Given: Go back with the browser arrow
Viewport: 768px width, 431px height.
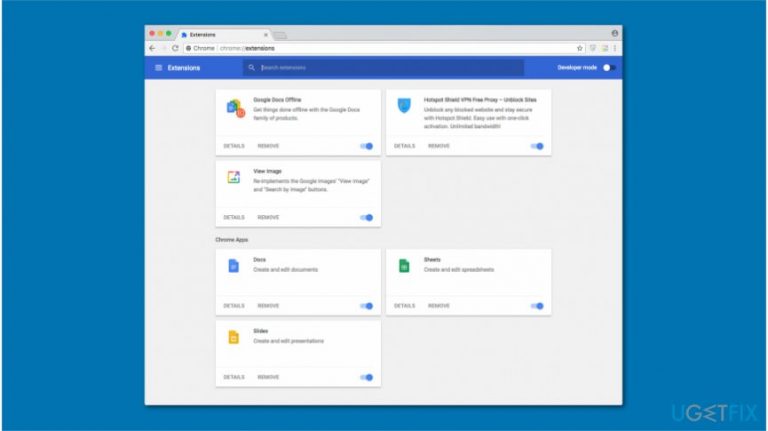Looking at the screenshot, I should [x=152, y=48].
